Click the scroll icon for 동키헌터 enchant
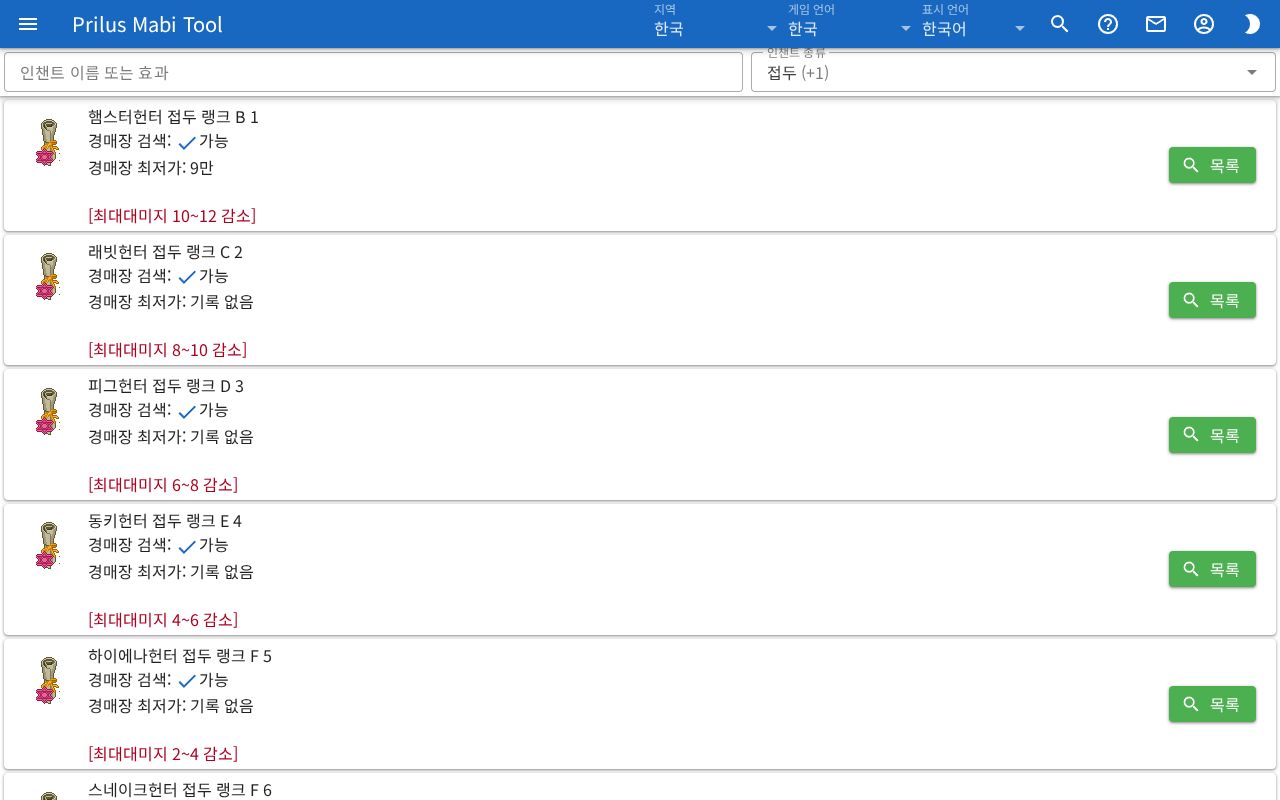Viewport: 1280px width, 800px height. click(x=48, y=546)
